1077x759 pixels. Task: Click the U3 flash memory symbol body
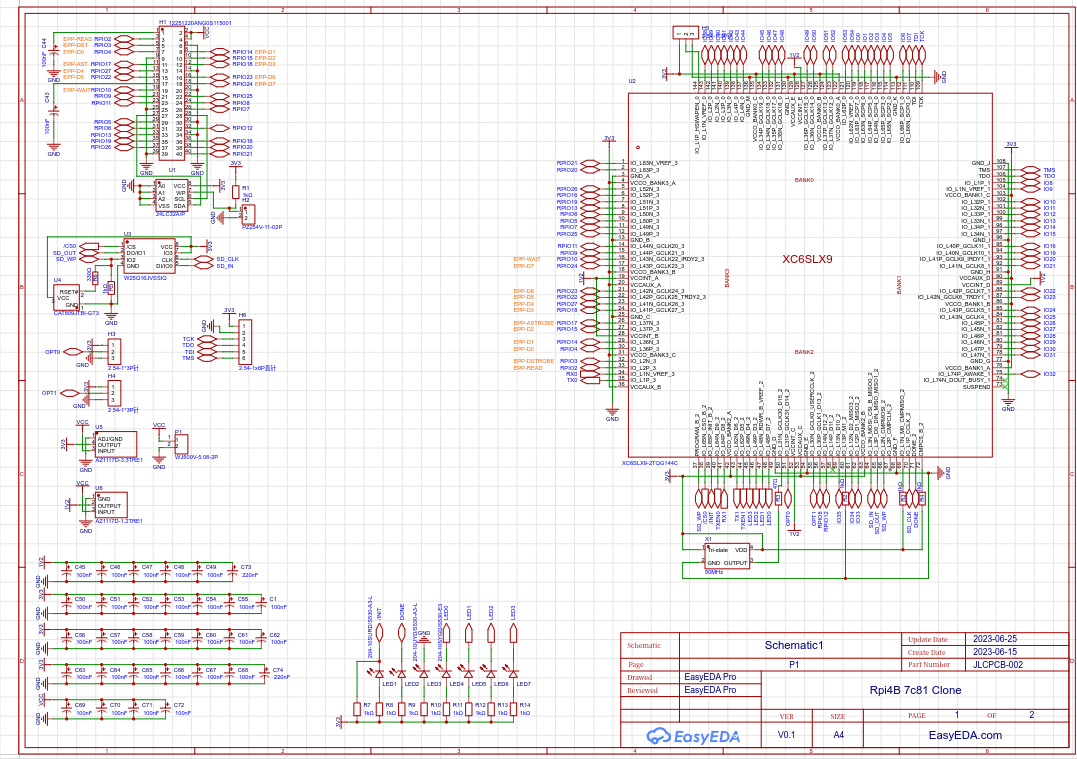click(150, 256)
